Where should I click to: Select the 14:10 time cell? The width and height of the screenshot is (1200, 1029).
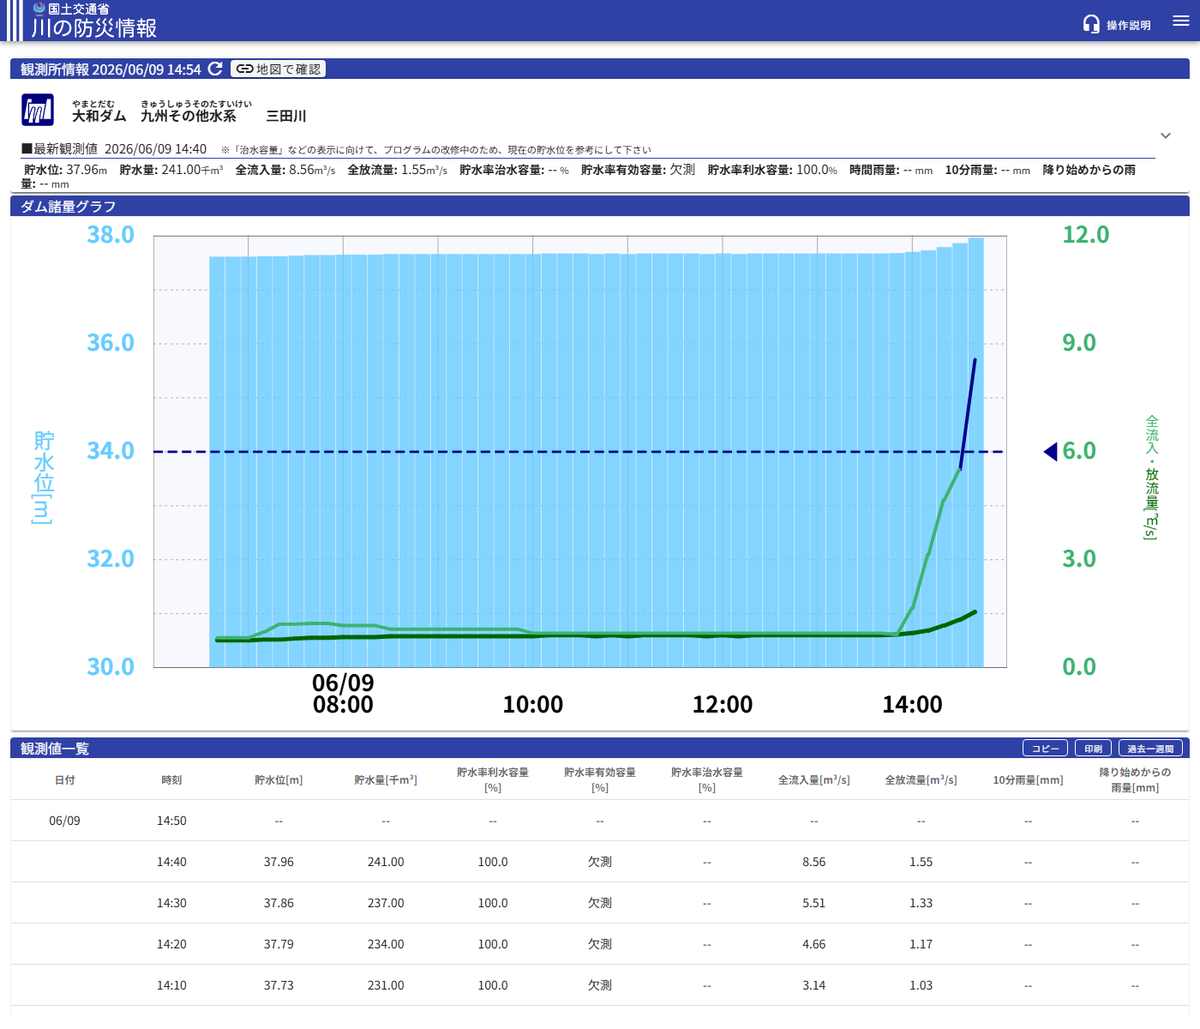coord(171,985)
